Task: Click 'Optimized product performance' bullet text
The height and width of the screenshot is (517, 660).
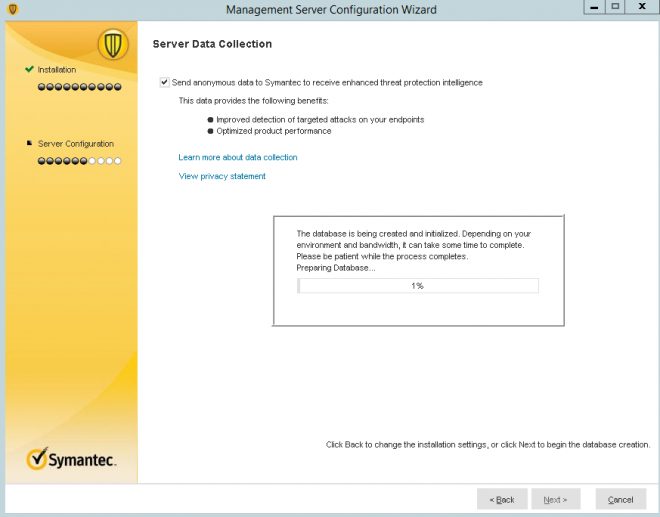Action: (274, 131)
